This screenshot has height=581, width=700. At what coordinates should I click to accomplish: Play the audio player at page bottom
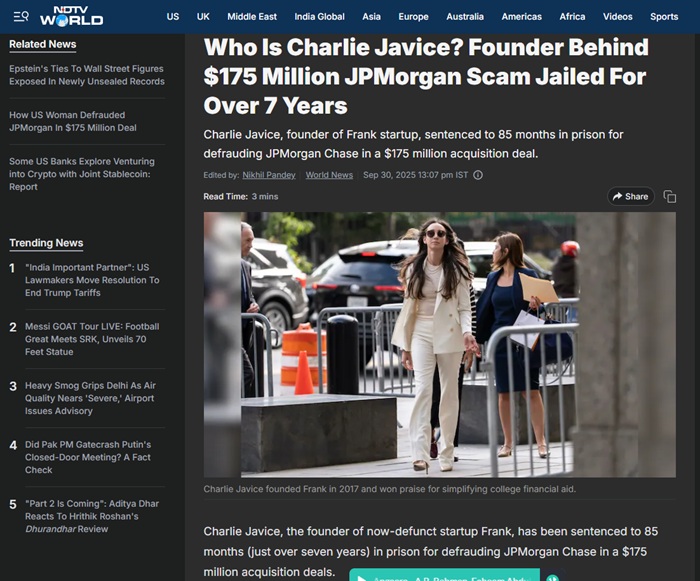[x=362, y=578]
